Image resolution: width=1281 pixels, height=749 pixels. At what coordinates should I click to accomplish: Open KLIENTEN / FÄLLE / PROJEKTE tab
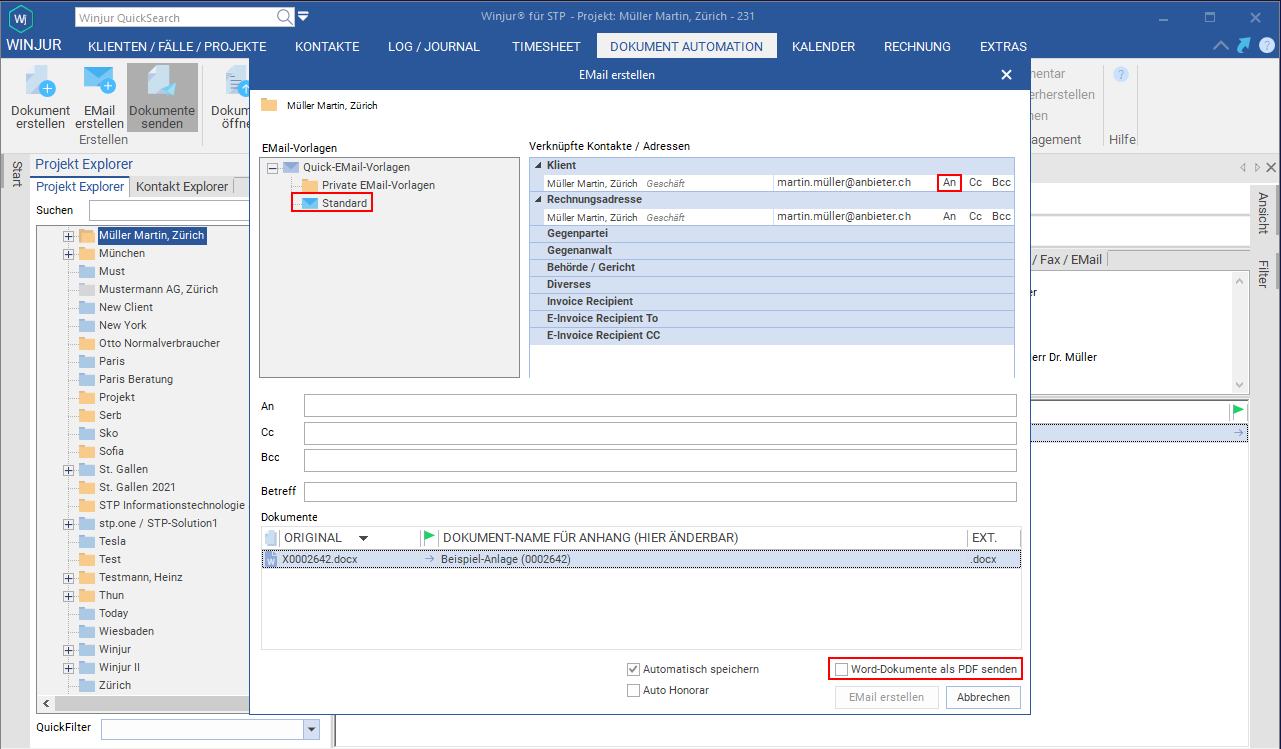coord(177,46)
